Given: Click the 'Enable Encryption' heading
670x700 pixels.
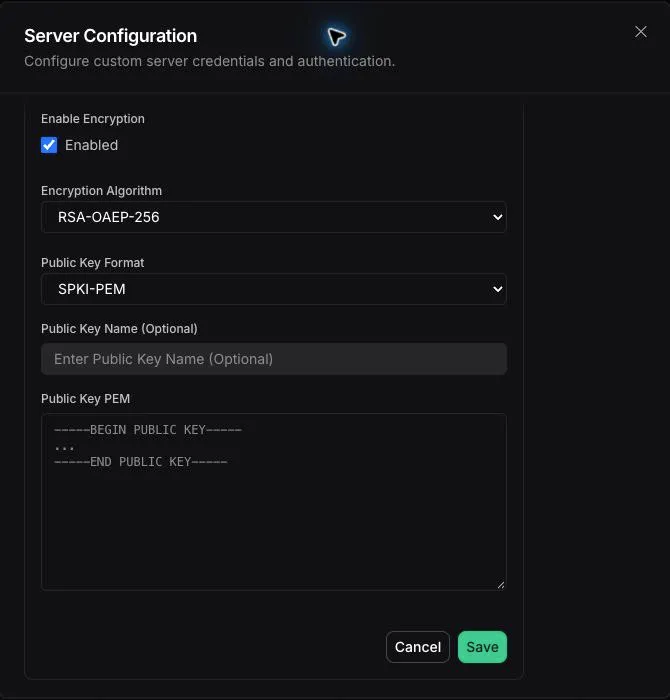Looking at the screenshot, I should [x=93, y=119].
